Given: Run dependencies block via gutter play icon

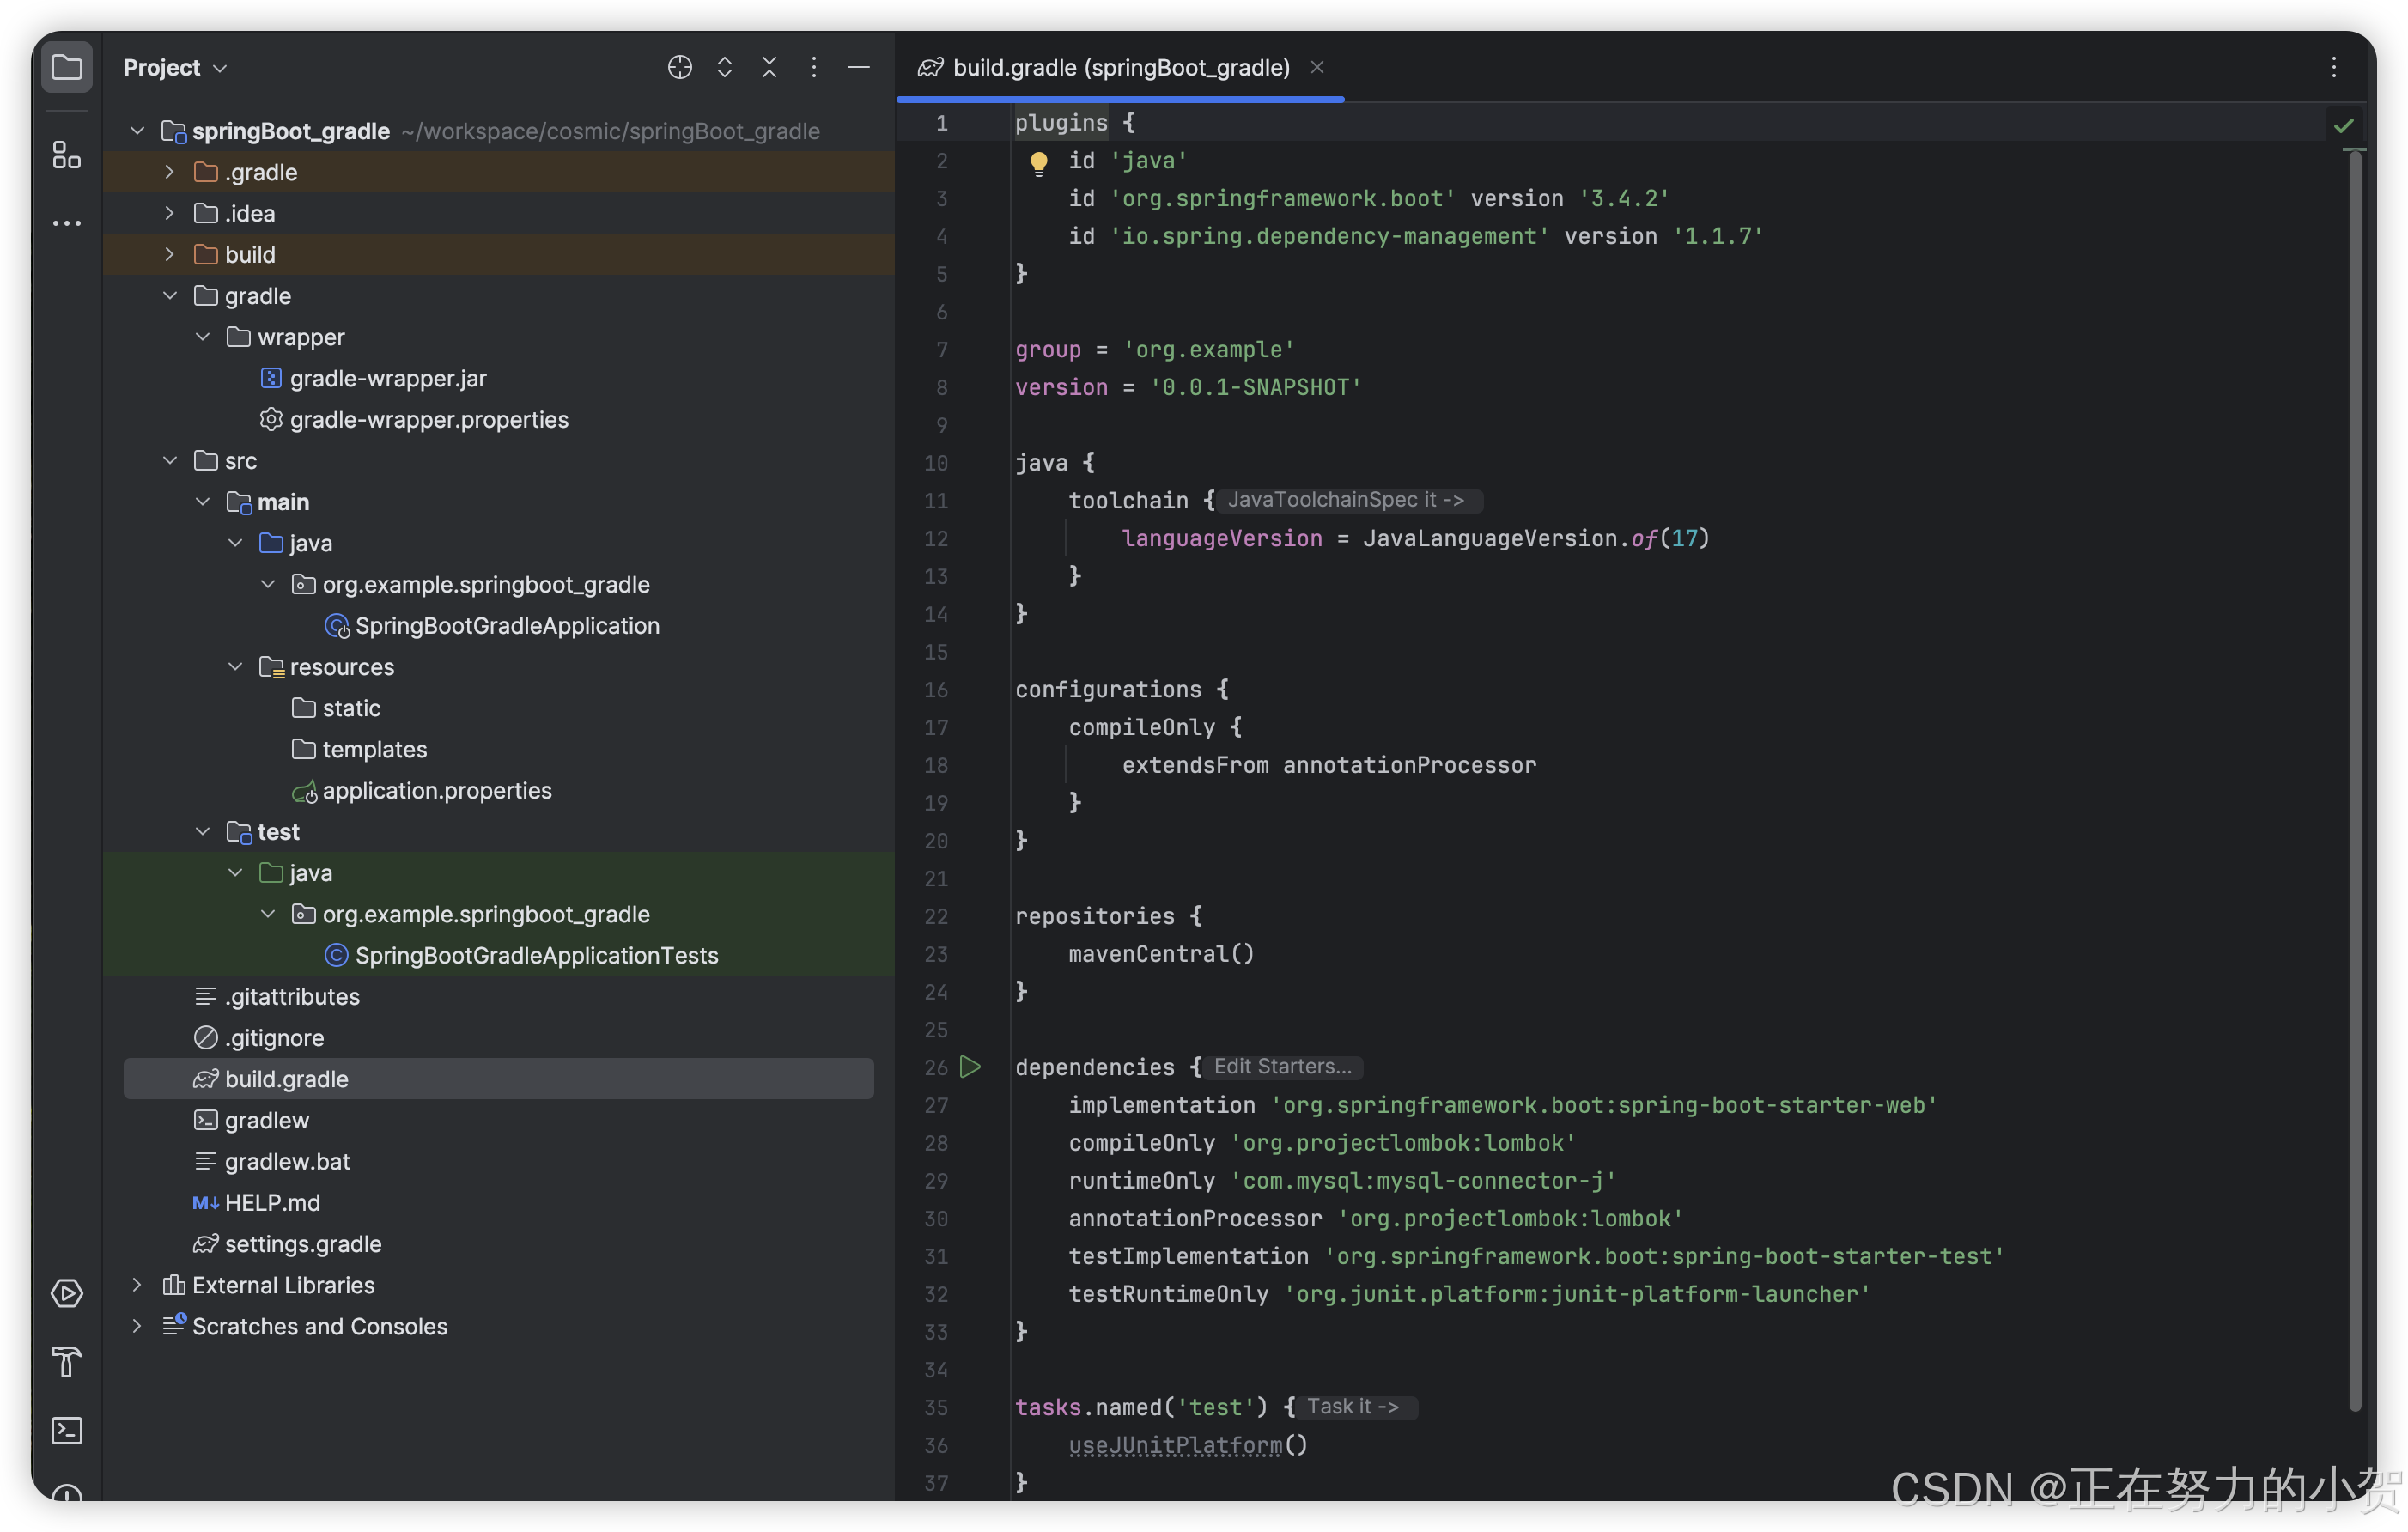Looking at the screenshot, I should [x=969, y=1067].
